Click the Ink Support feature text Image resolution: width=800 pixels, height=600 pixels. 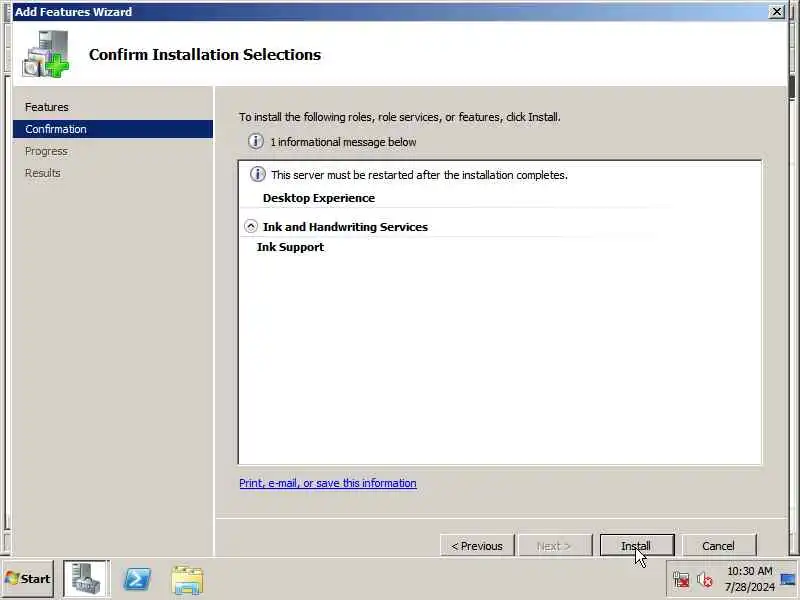click(290, 247)
